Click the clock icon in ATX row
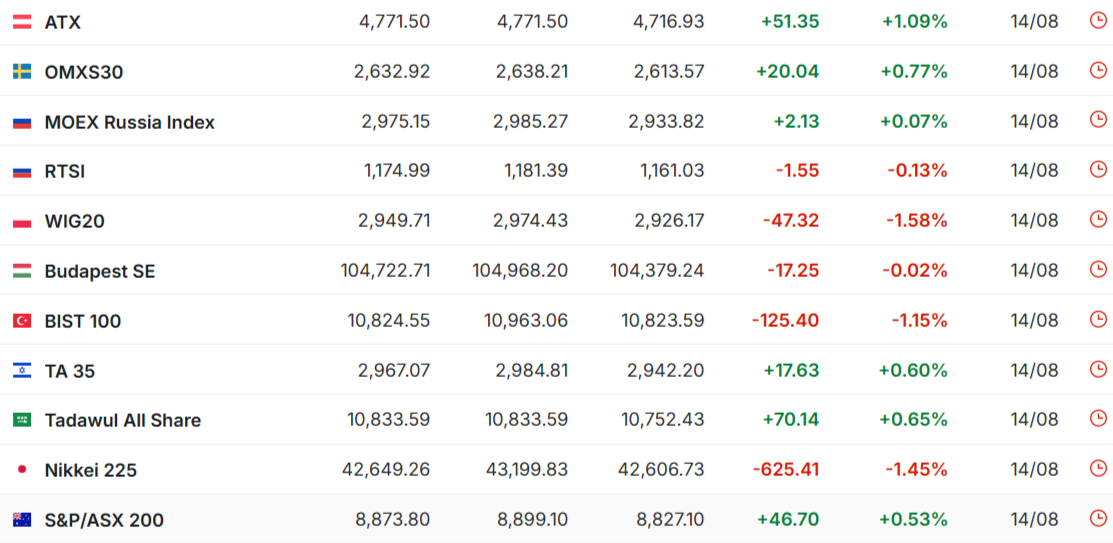Viewport: 1113px width, 543px height. coord(1097,21)
